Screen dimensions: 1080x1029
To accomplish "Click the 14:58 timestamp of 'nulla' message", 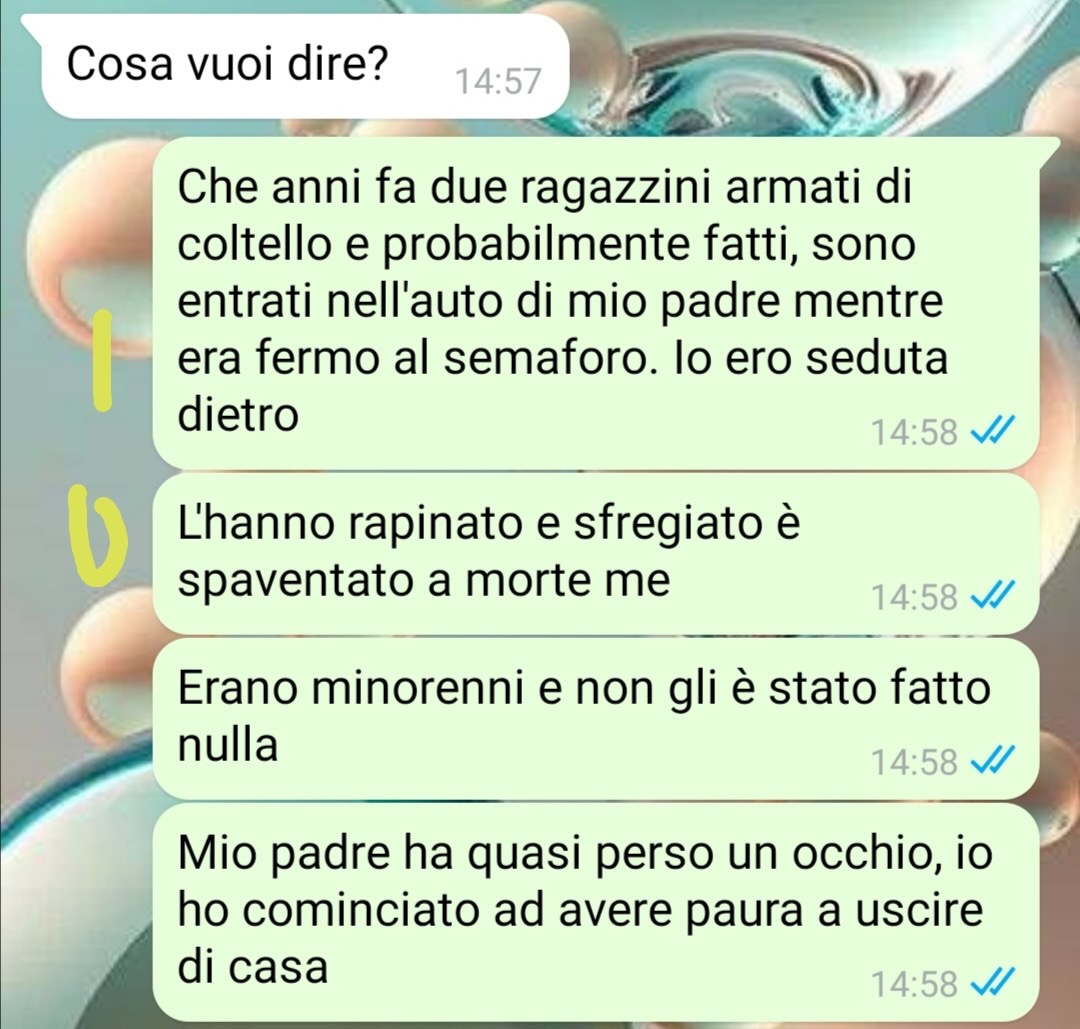I will click(x=914, y=762).
